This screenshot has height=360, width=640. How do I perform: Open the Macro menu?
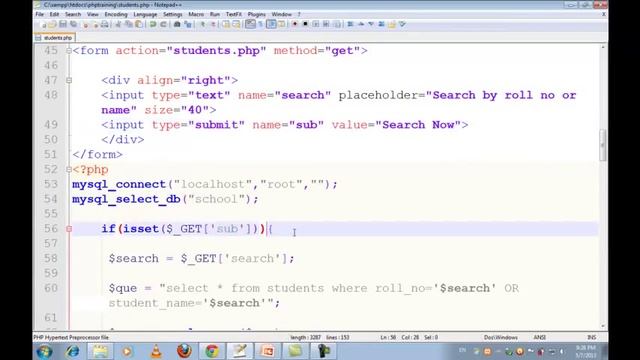coord(196,14)
